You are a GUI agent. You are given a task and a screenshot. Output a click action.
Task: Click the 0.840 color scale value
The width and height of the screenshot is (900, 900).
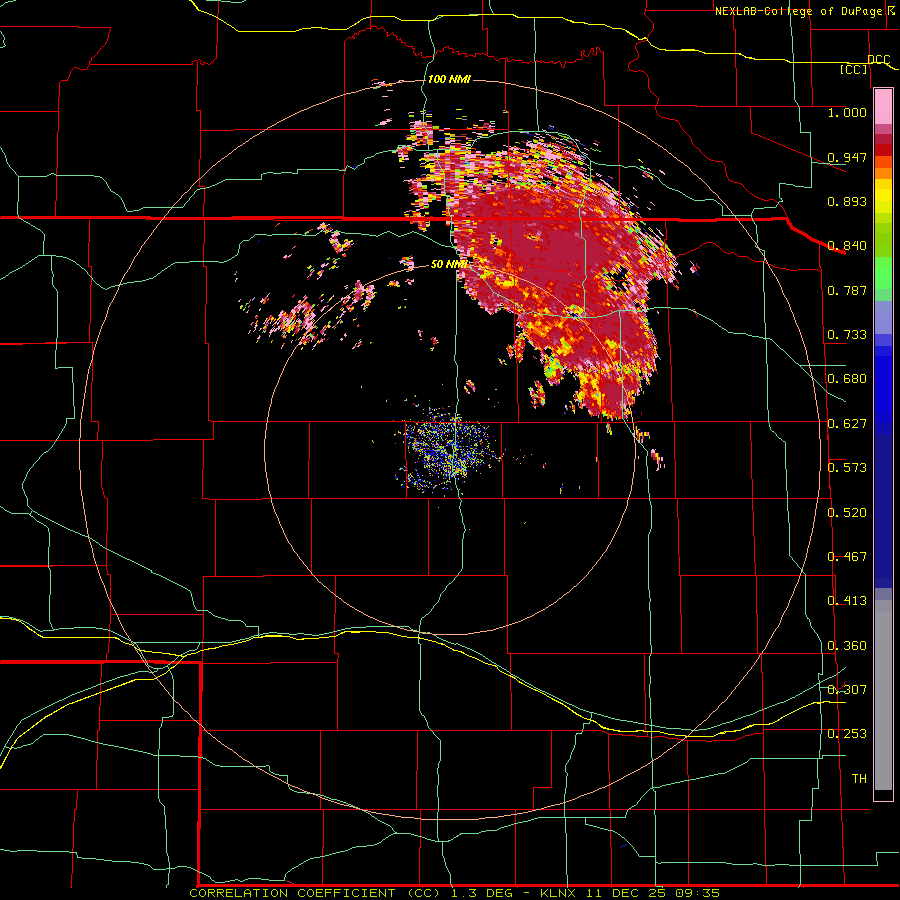847,246
